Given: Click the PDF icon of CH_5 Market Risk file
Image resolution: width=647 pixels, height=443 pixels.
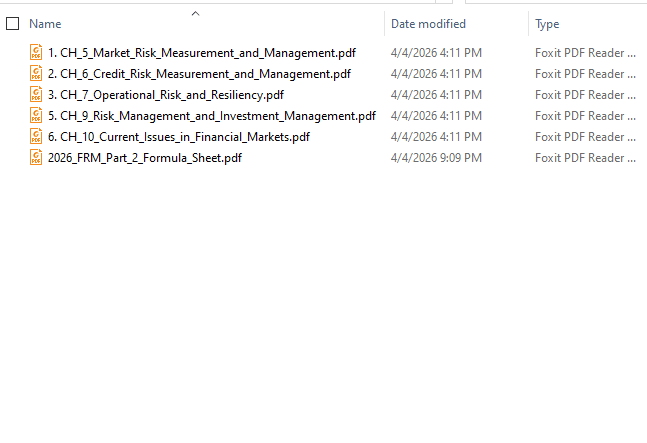Looking at the screenshot, I should coord(37,52).
